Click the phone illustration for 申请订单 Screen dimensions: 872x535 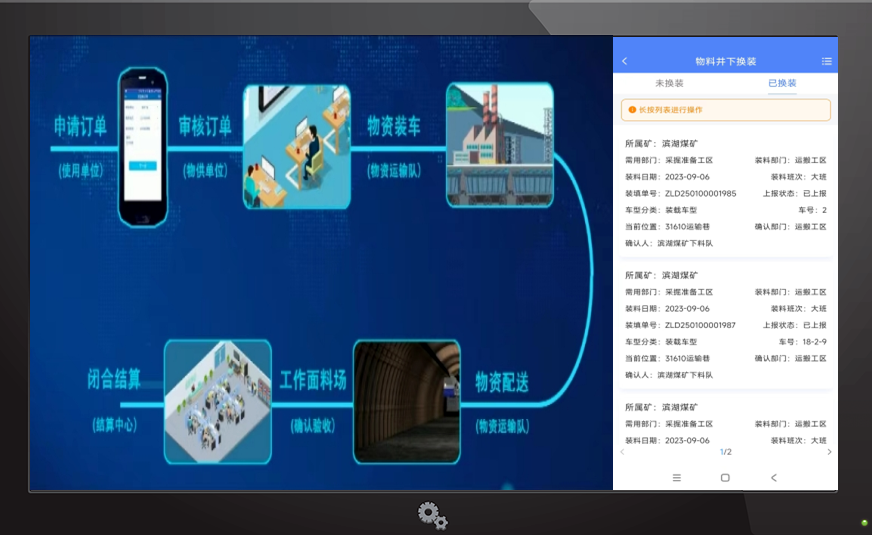[x=143, y=147]
